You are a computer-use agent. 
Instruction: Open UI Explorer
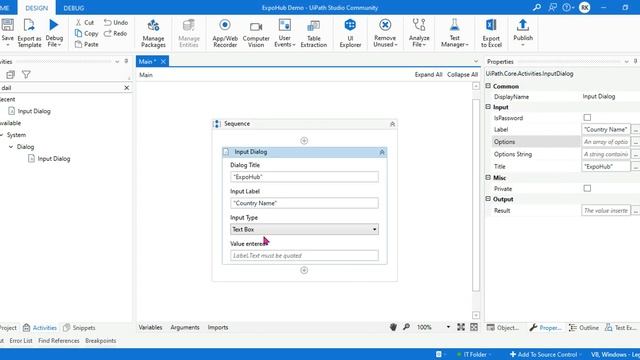pyautogui.click(x=350, y=33)
